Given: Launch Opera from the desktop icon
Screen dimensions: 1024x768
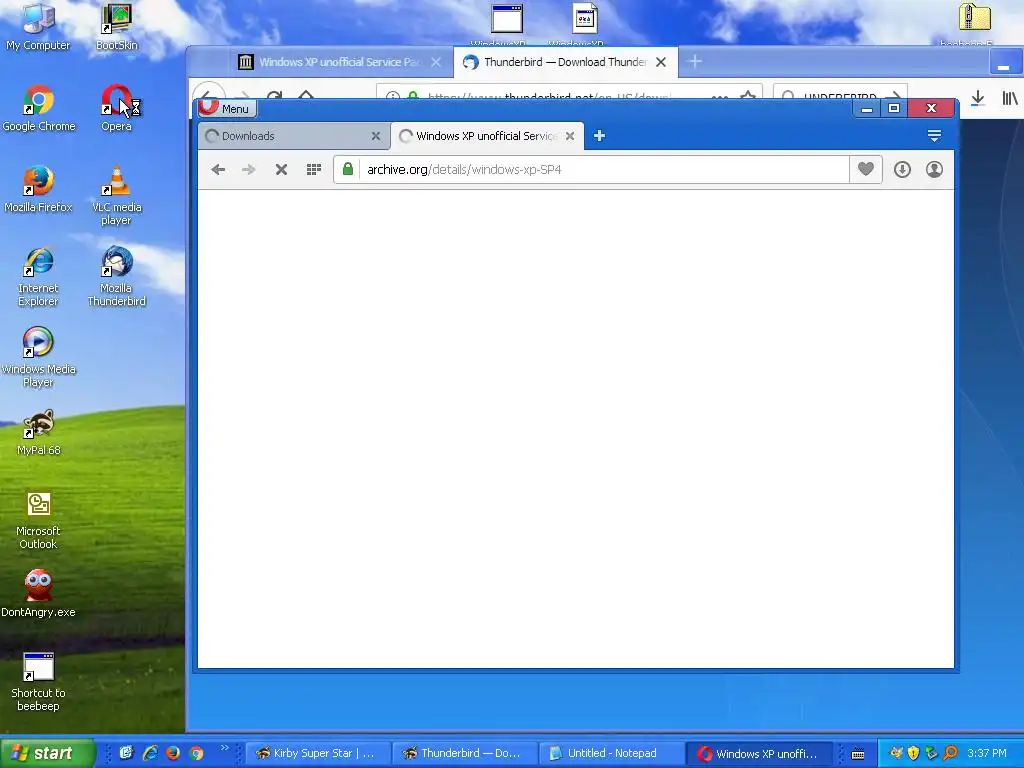Looking at the screenshot, I should coord(116,108).
